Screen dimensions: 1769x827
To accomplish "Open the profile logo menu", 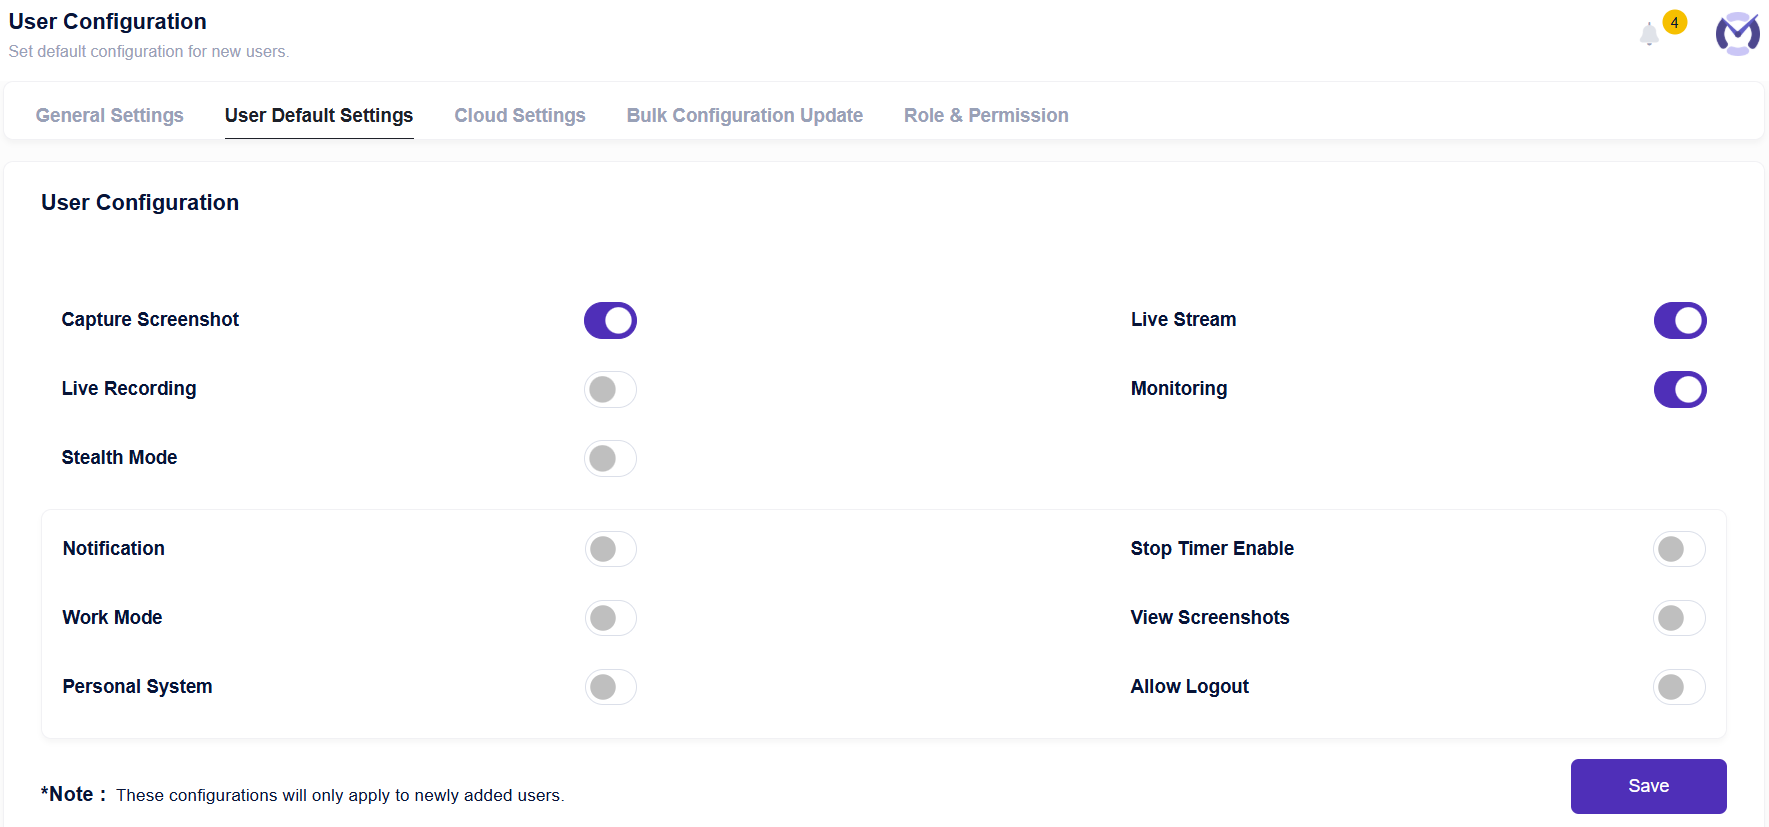I will (1738, 34).
